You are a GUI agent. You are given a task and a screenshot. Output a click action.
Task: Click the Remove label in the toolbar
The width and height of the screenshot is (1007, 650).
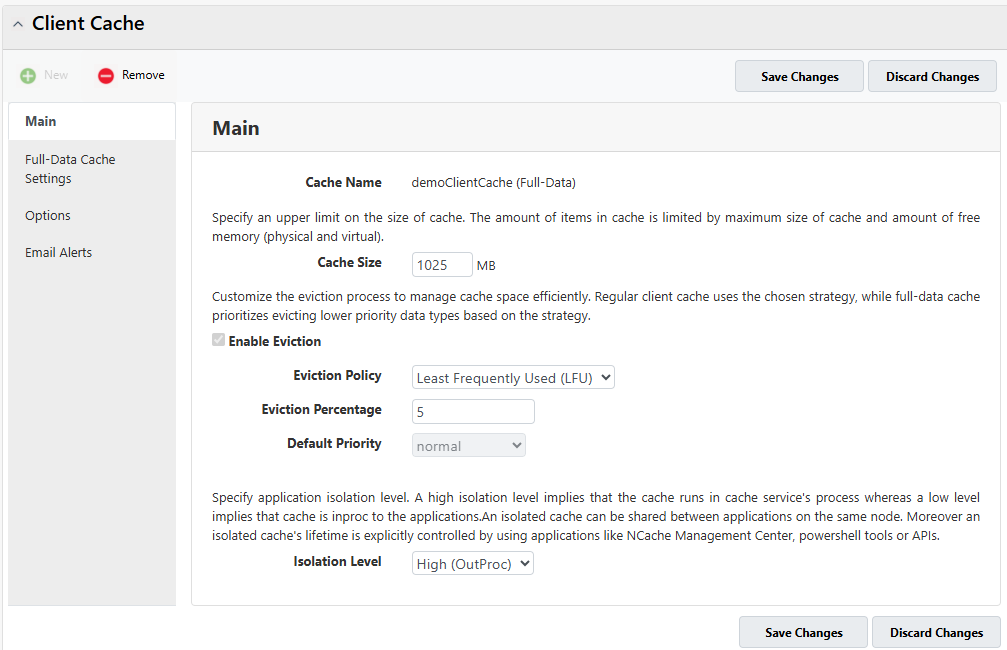click(x=143, y=75)
